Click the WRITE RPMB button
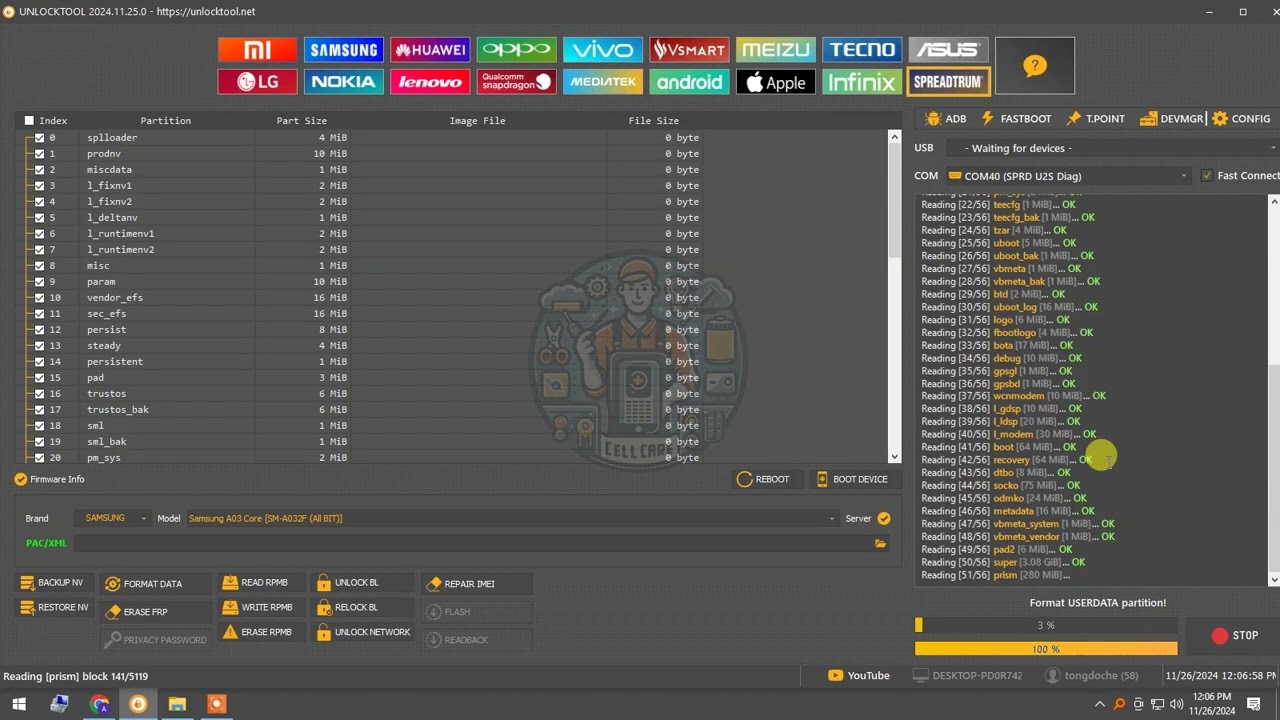Viewport: 1280px width, 720px height. 258,608
